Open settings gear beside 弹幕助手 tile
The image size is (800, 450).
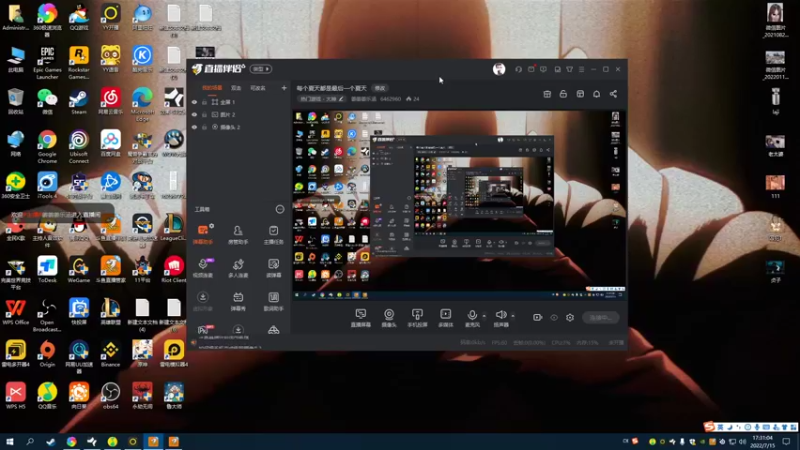point(211,226)
